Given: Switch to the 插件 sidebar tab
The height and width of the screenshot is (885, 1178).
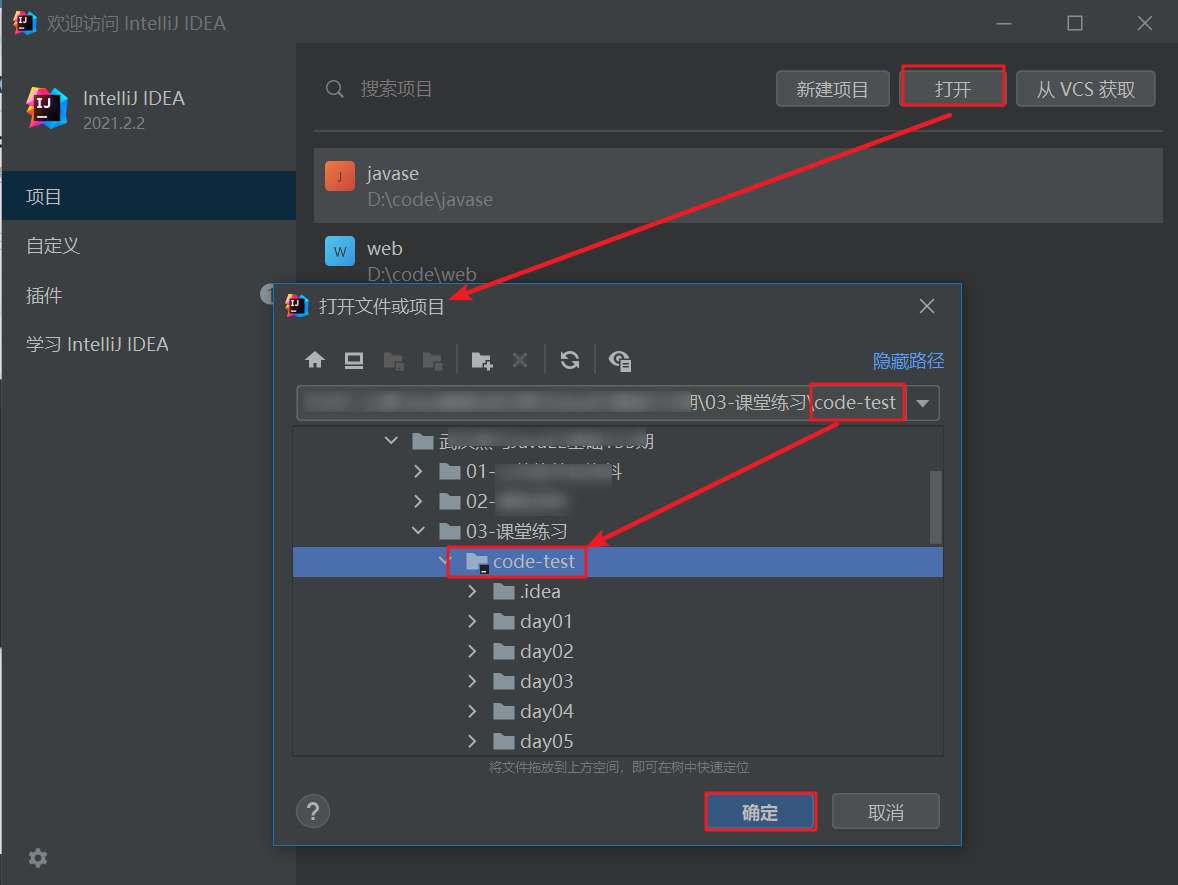Looking at the screenshot, I should pyautogui.click(x=149, y=295).
